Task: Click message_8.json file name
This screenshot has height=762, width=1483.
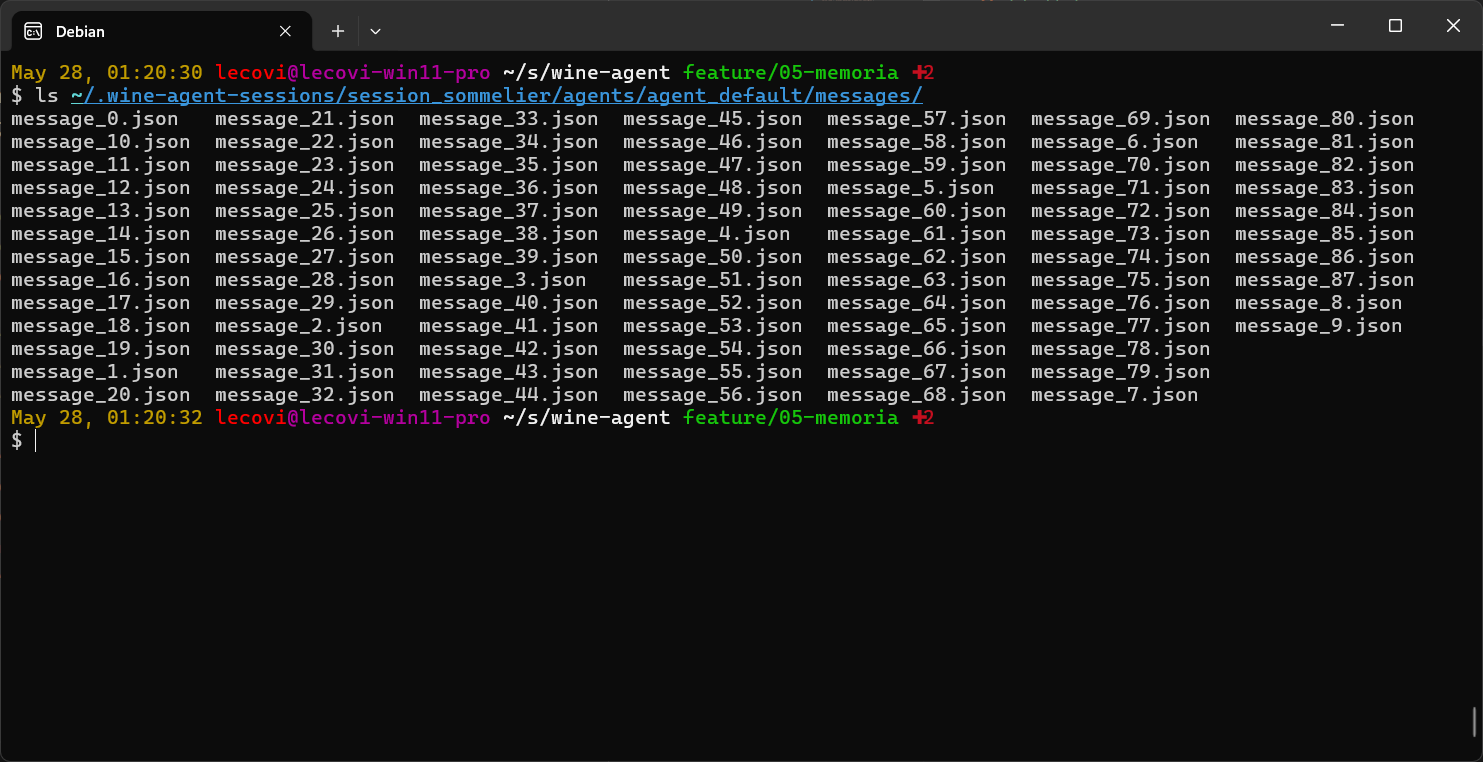Action: tap(1318, 303)
